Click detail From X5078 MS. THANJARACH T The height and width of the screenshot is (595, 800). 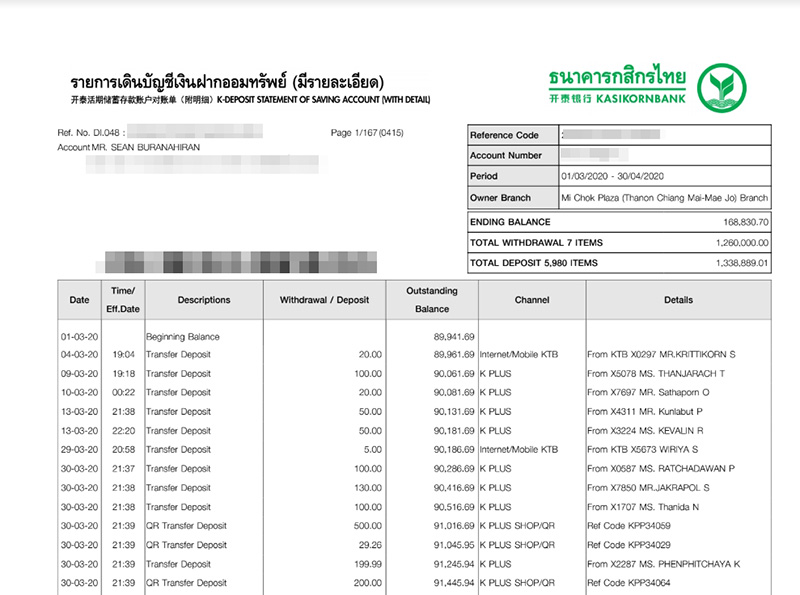pyautogui.click(x=656, y=374)
